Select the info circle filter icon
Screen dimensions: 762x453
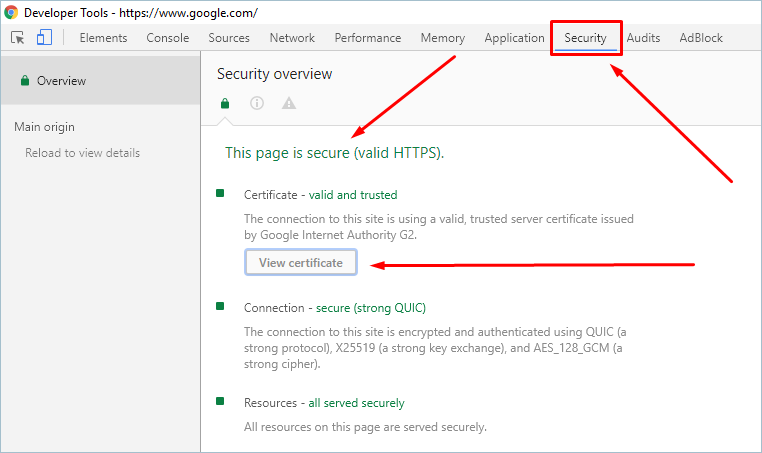(257, 103)
